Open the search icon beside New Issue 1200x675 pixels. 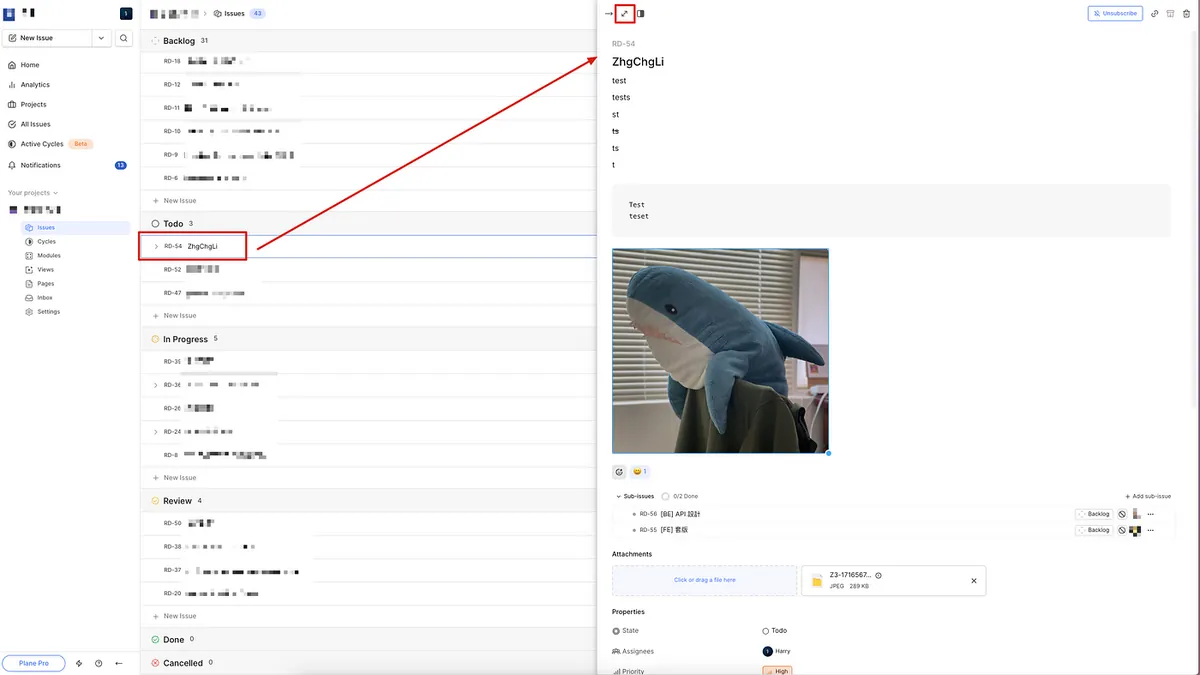(x=124, y=38)
